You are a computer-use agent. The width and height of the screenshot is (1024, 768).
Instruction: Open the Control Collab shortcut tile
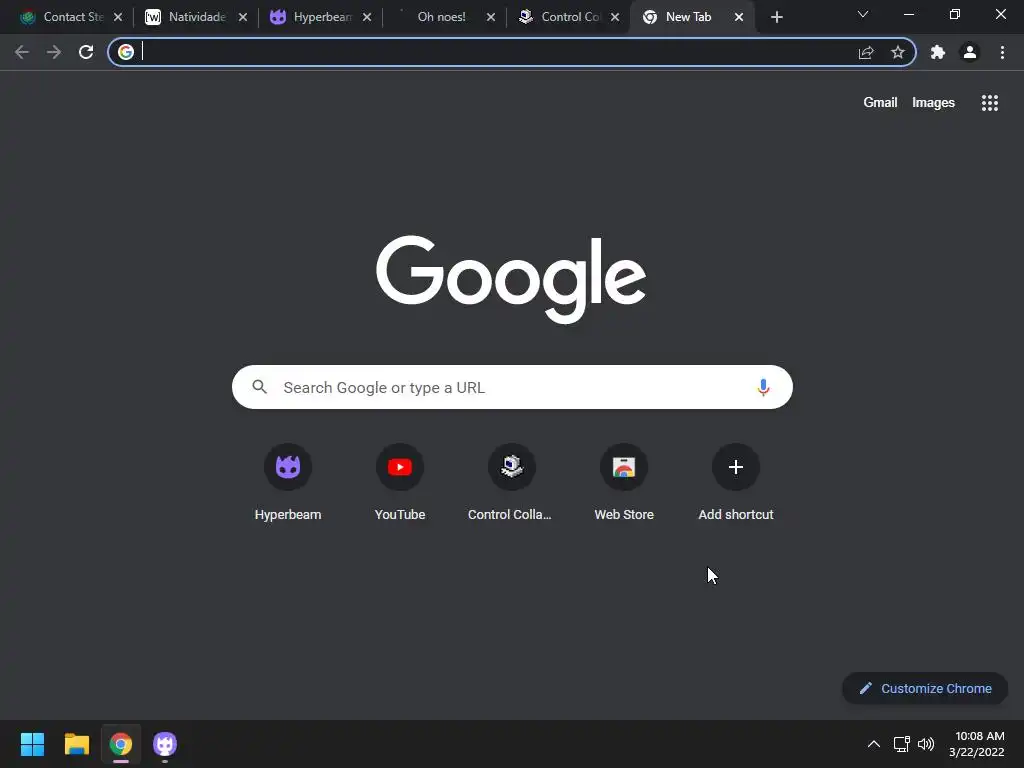click(x=511, y=483)
